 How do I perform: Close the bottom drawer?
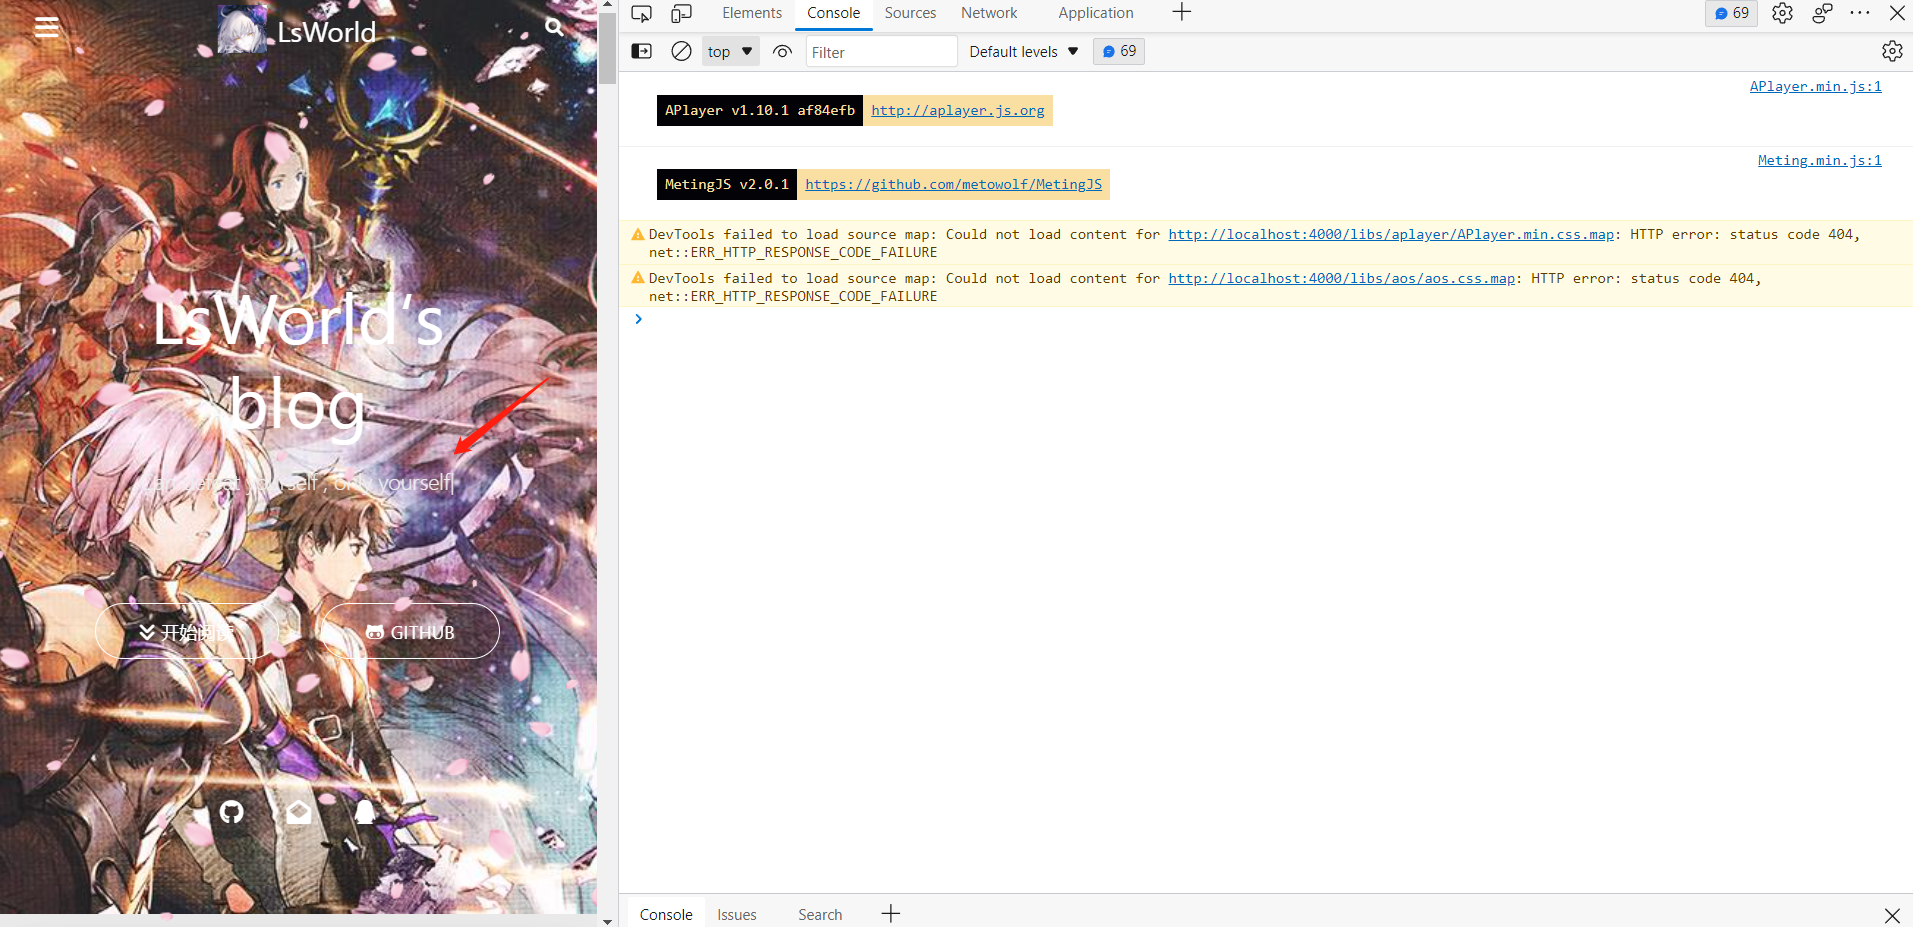(1892, 915)
